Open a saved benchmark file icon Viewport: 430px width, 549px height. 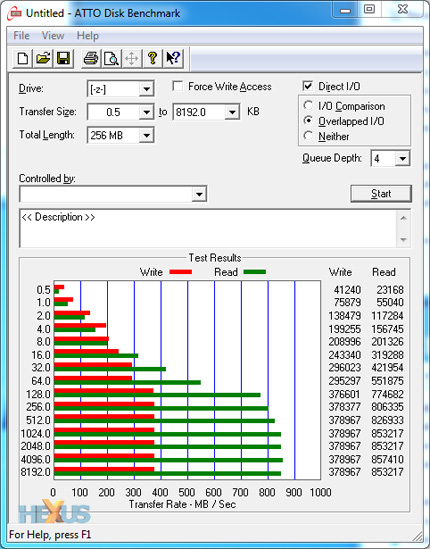coord(43,58)
